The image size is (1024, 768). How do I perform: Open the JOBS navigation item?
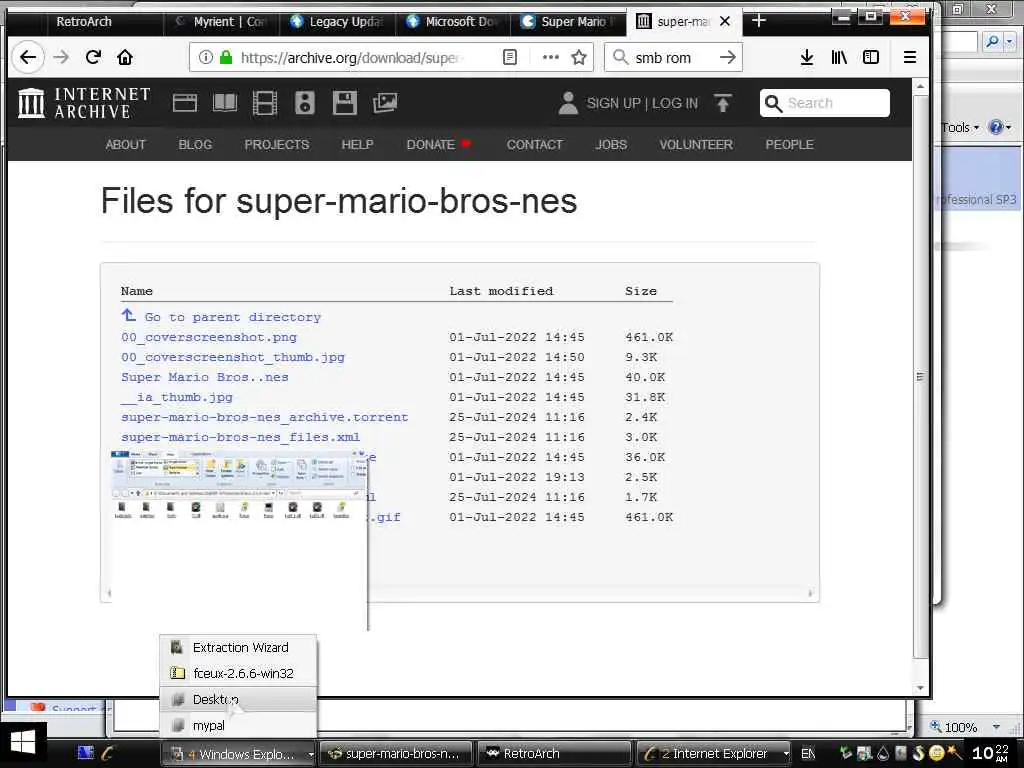(x=611, y=144)
